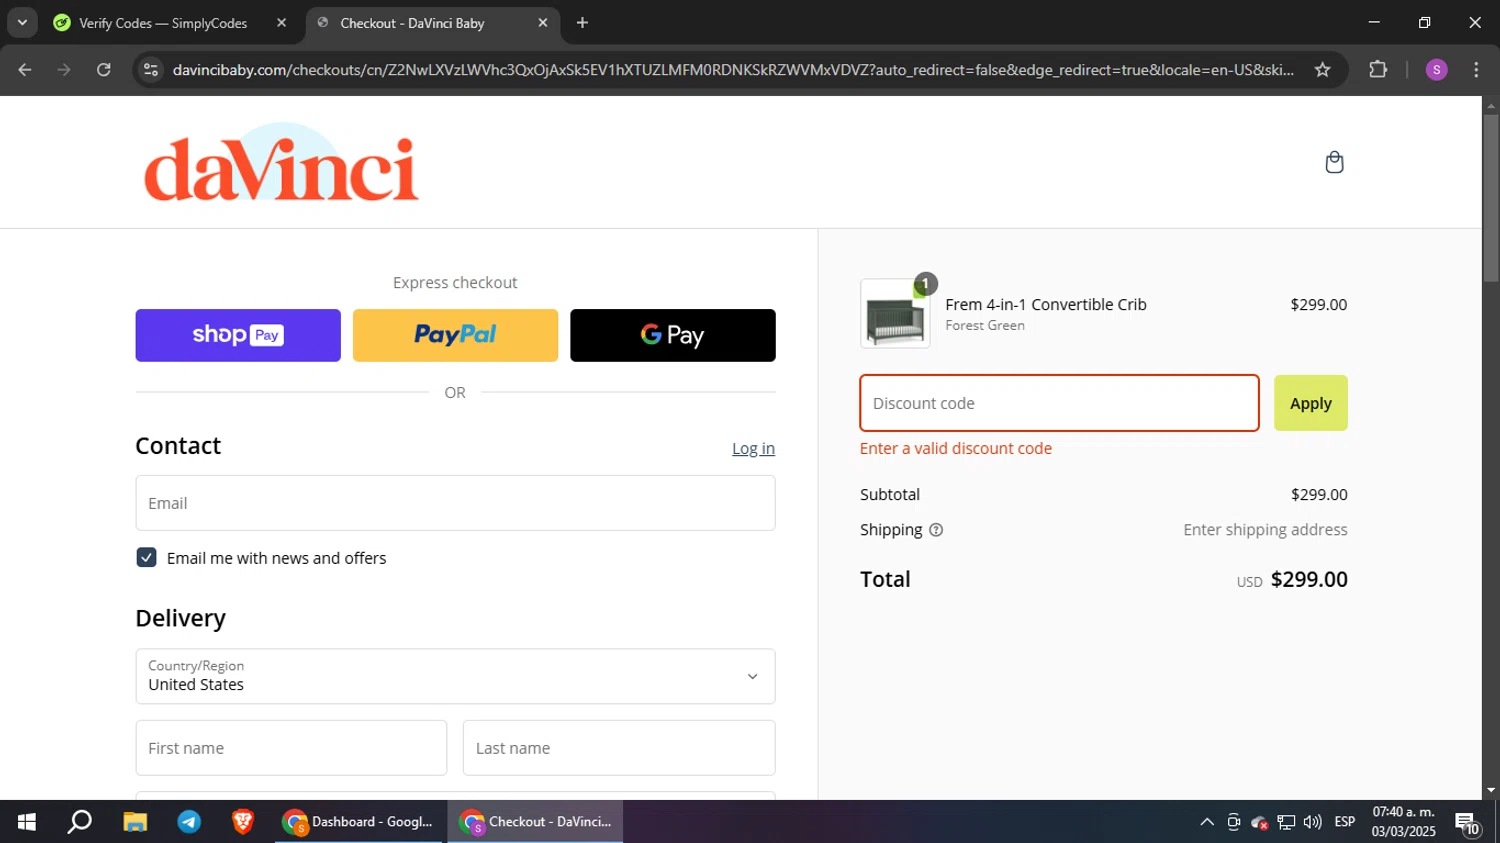
Task: Open Brave browser from the taskbar
Action: (243, 822)
